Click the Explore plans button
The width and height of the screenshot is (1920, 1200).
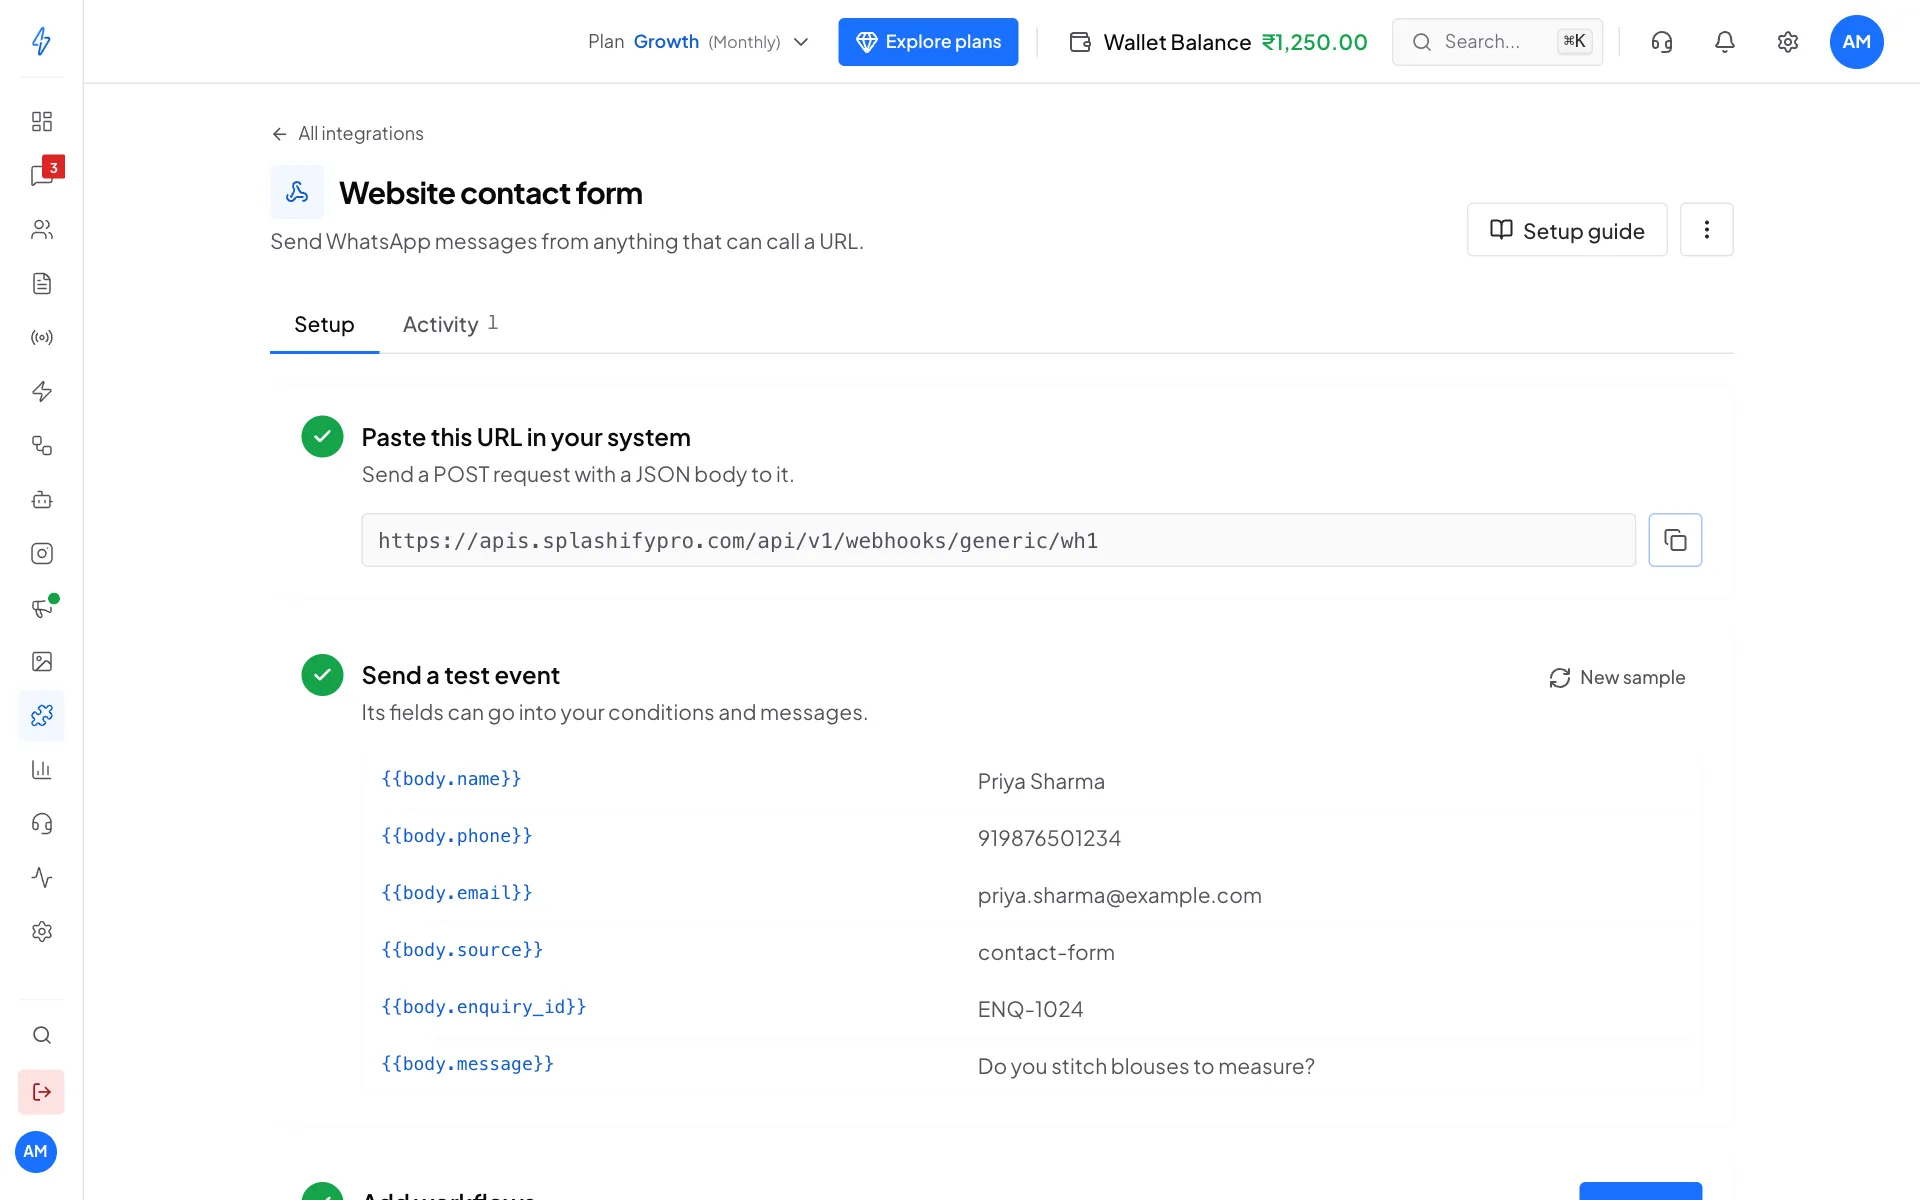point(928,42)
